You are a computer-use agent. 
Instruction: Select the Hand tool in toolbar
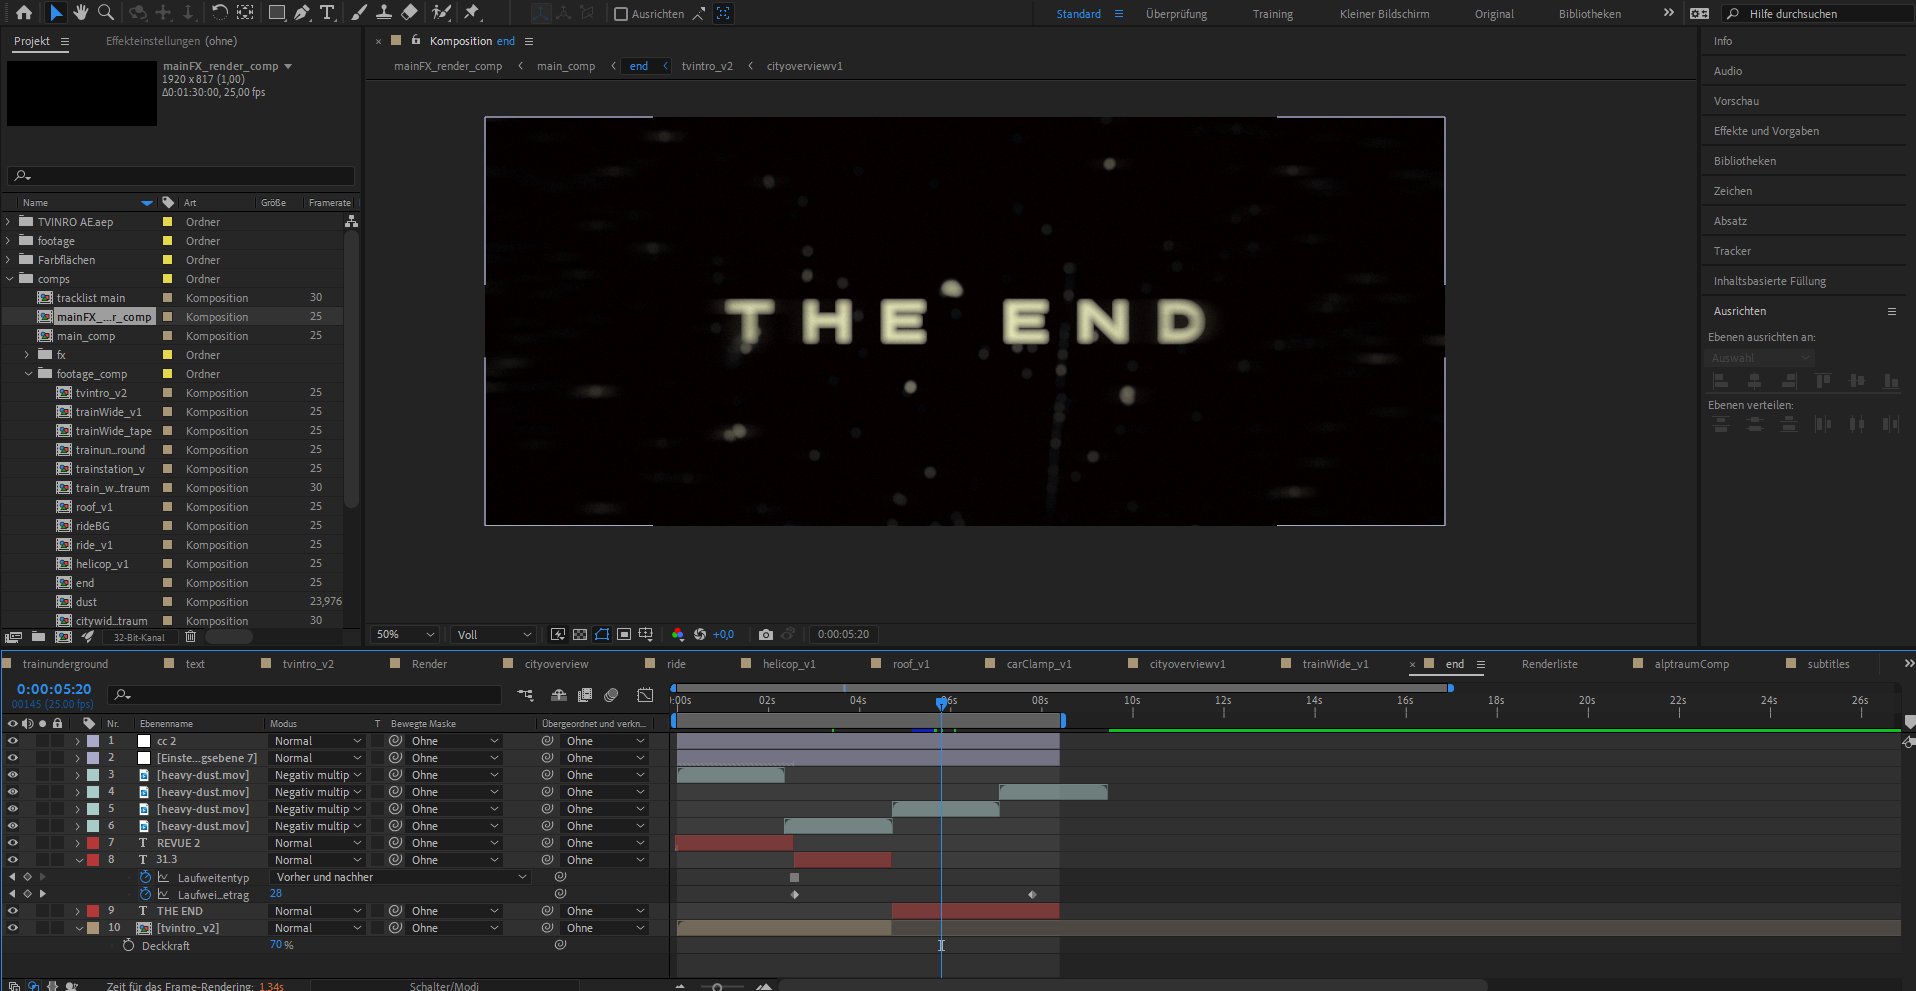click(x=80, y=13)
